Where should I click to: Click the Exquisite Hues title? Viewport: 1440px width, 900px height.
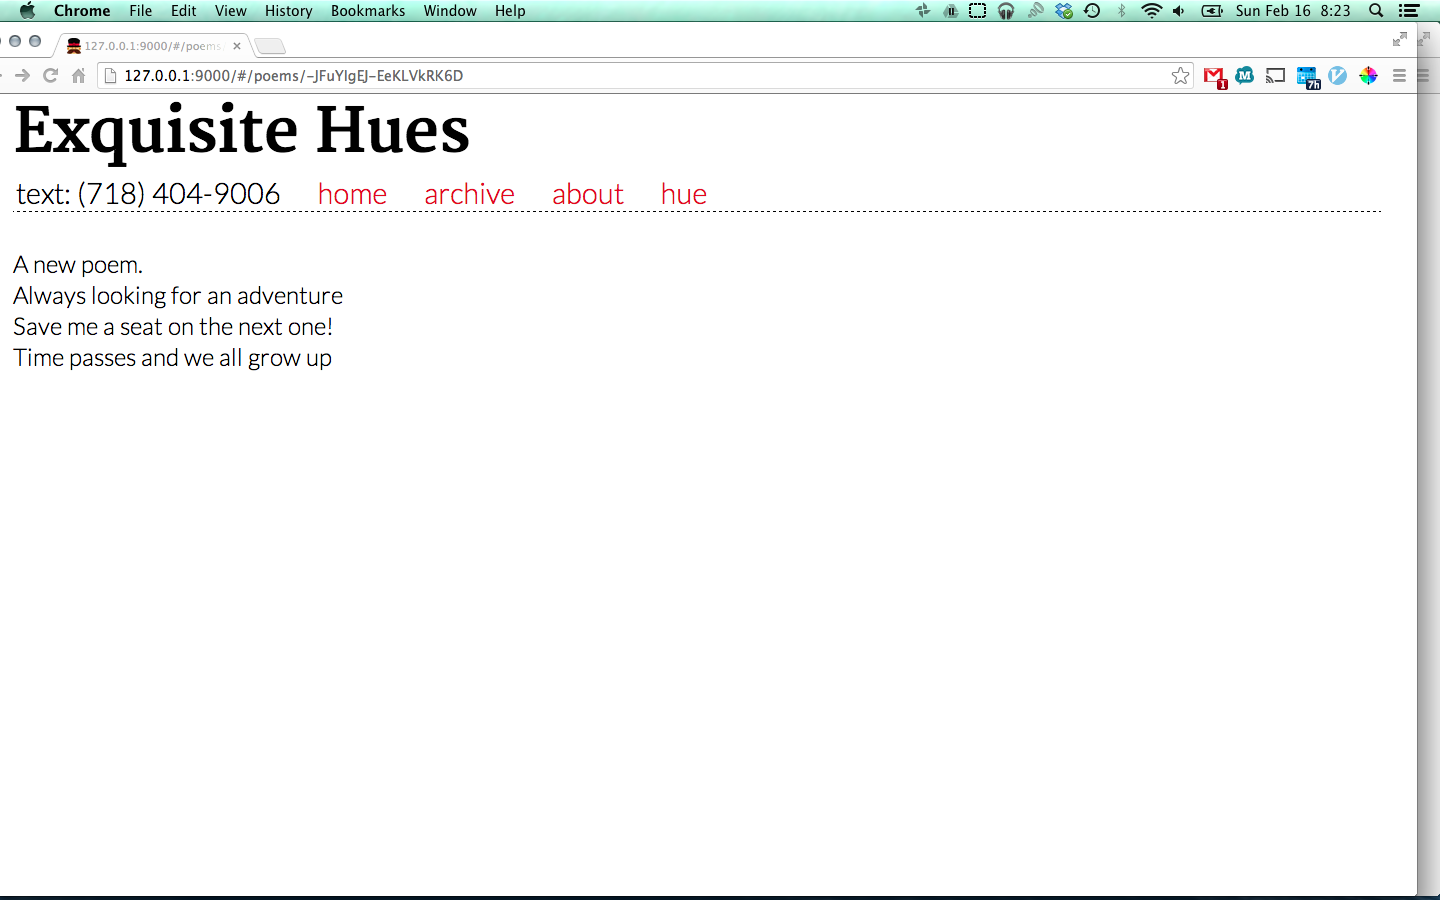[x=242, y=131]
